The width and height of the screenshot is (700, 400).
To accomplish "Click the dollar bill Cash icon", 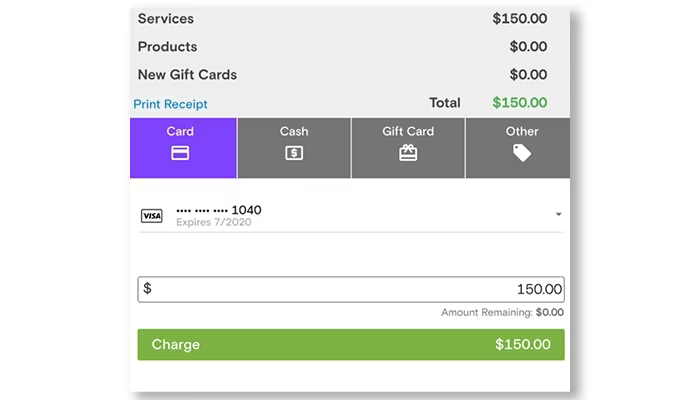I will (294, 153).
